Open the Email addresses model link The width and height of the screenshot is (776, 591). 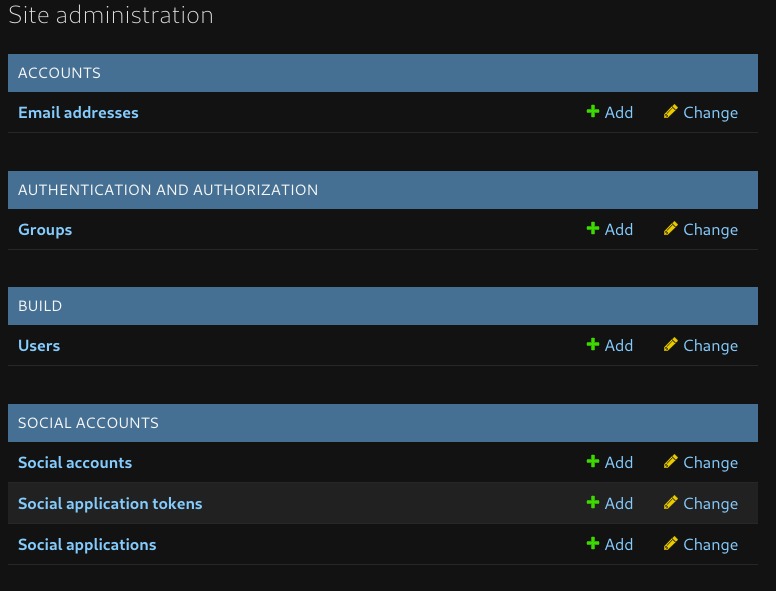click(78, 112)
